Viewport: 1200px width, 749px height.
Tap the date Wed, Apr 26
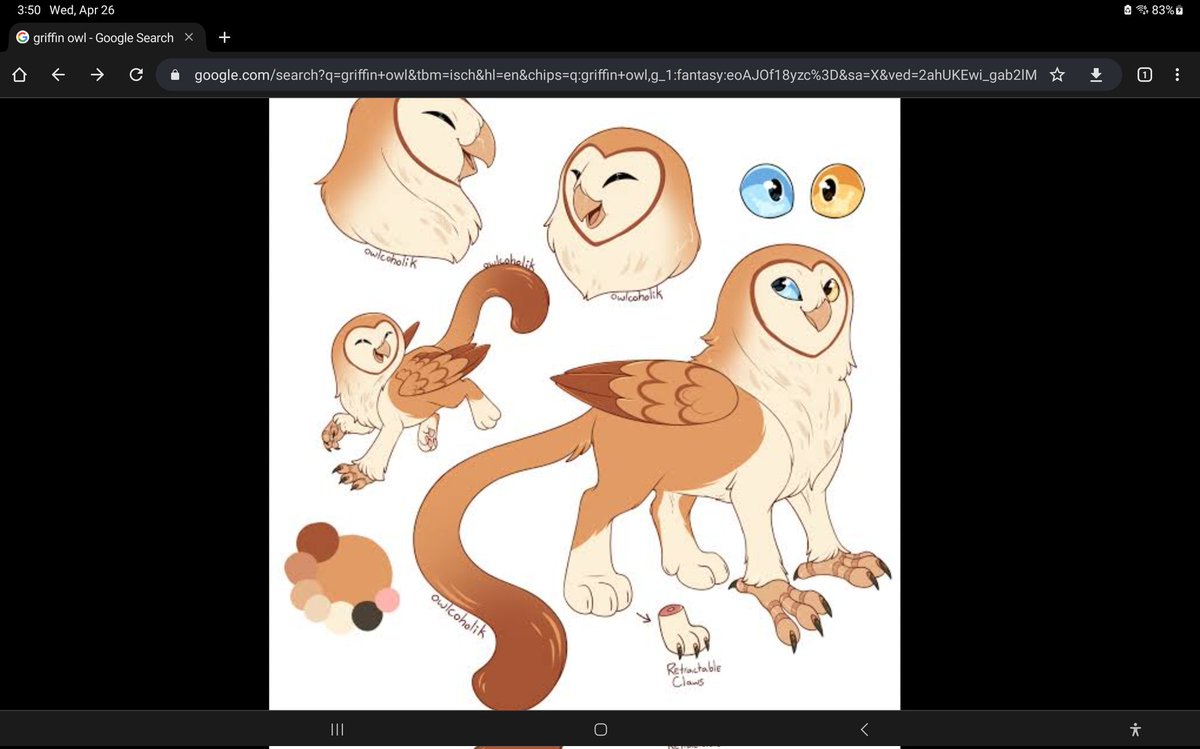tap(82, 10)
